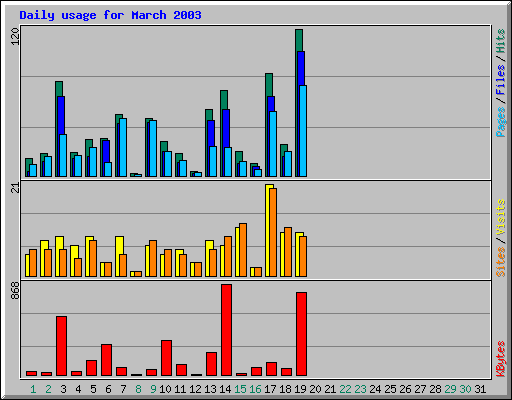Click the green Hits bar top for day 19
This screenshot has height=400, width=512.
click(299, 40)
